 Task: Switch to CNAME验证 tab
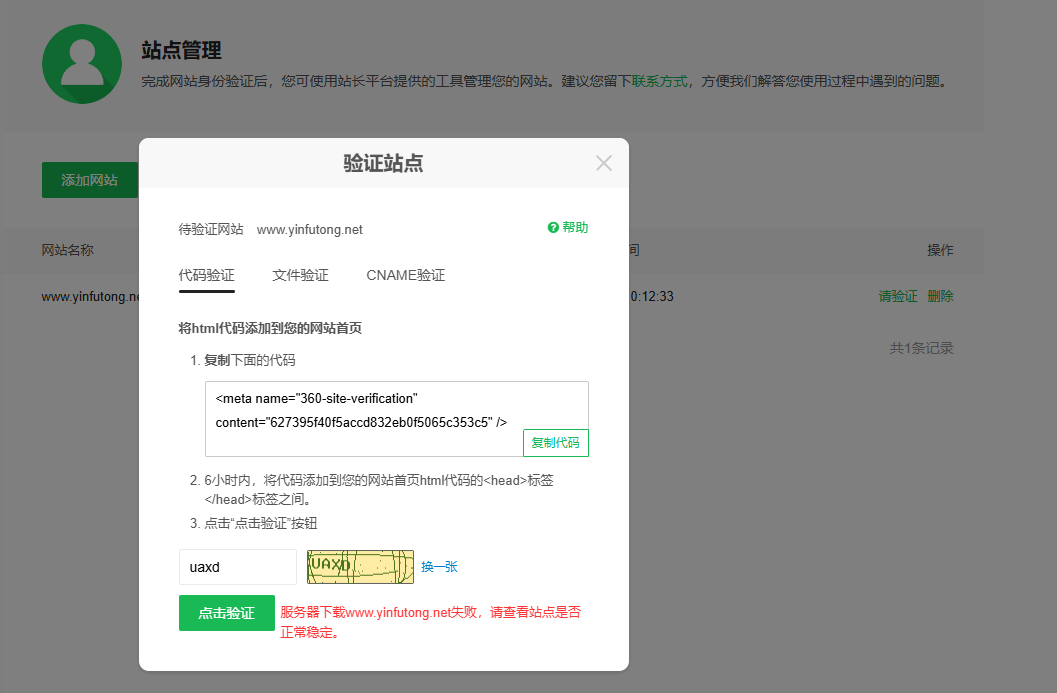[405, 276]
